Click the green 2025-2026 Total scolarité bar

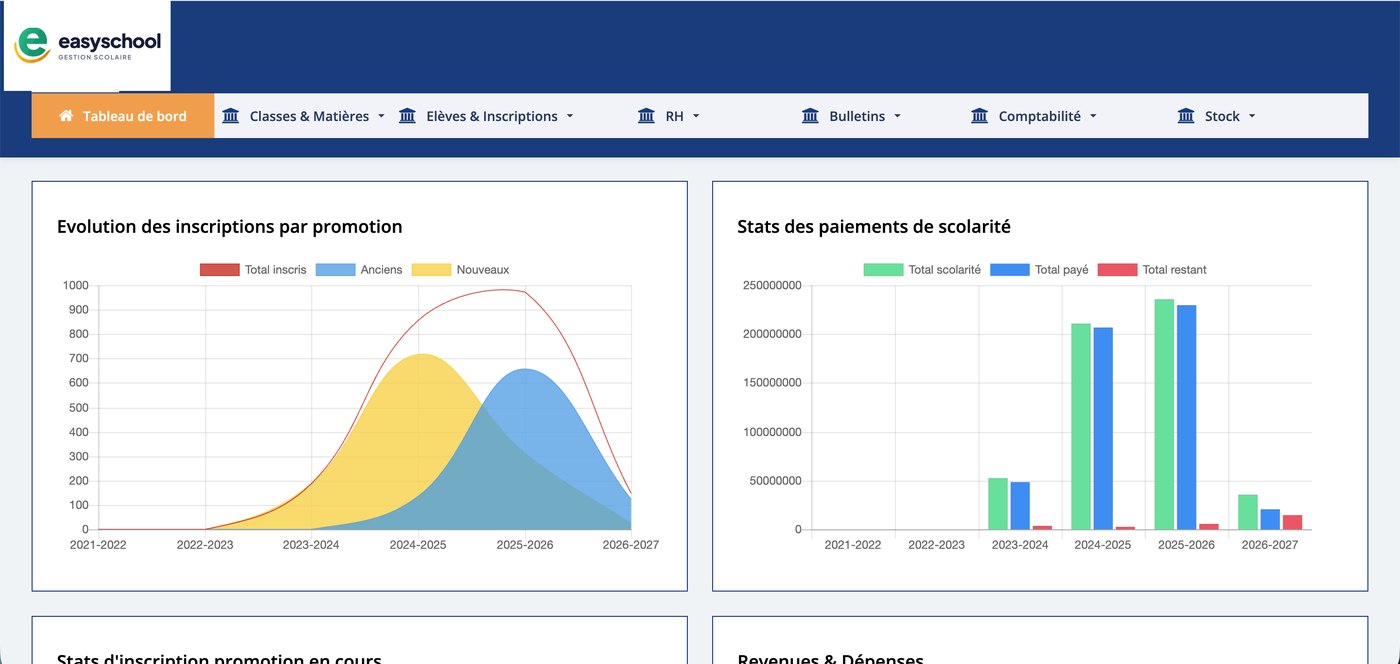coord(1164,414)
